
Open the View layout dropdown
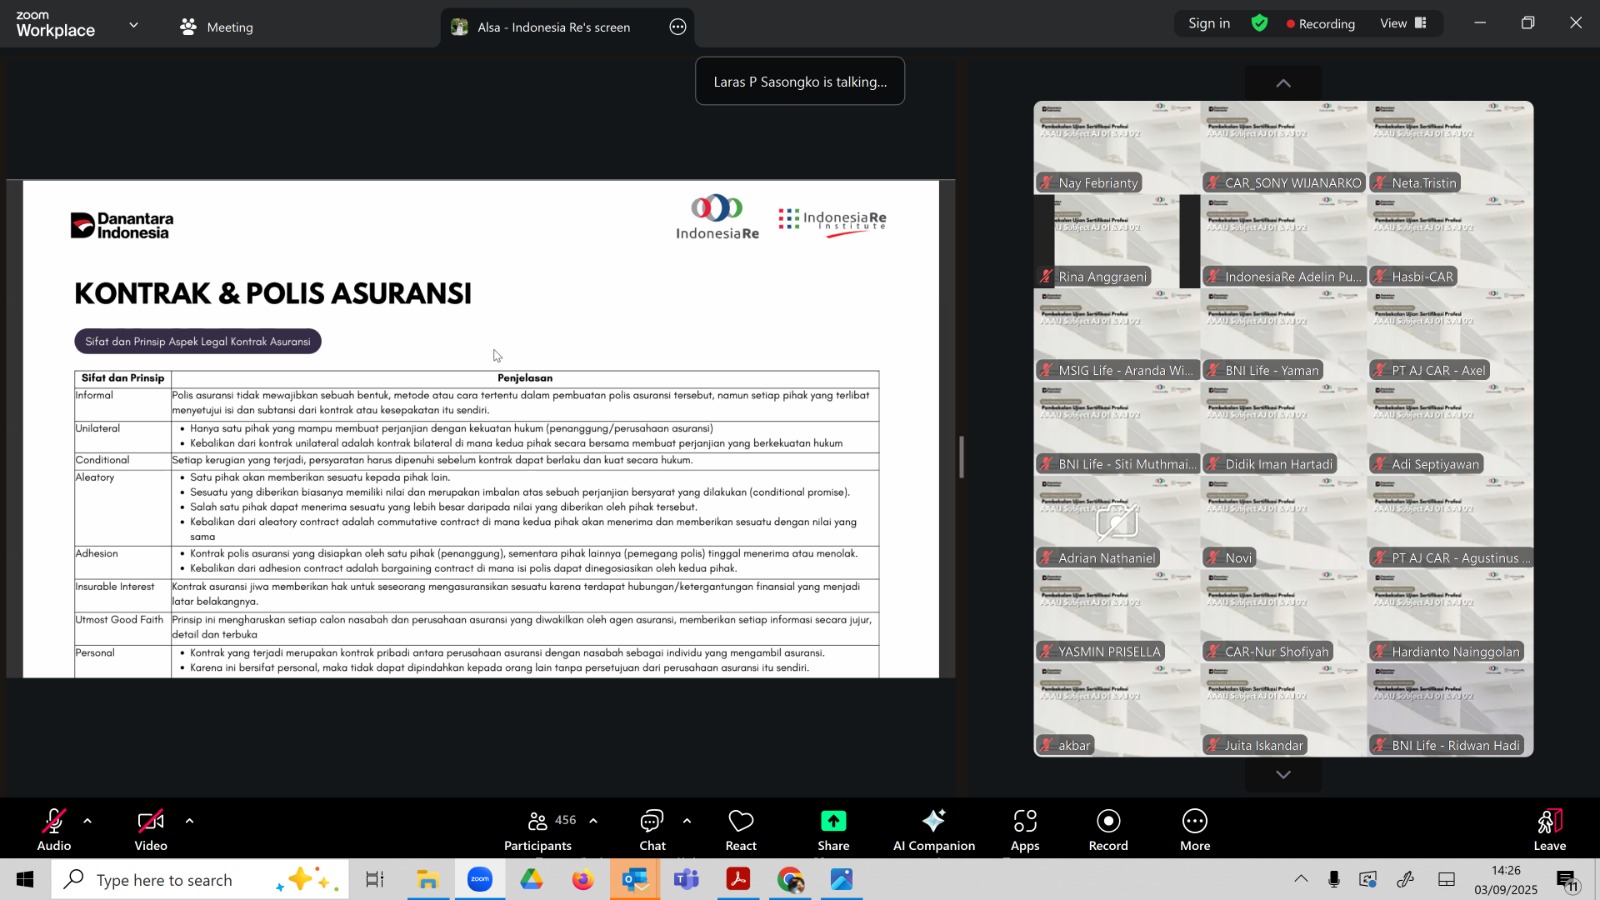[x=1403, y=23]
